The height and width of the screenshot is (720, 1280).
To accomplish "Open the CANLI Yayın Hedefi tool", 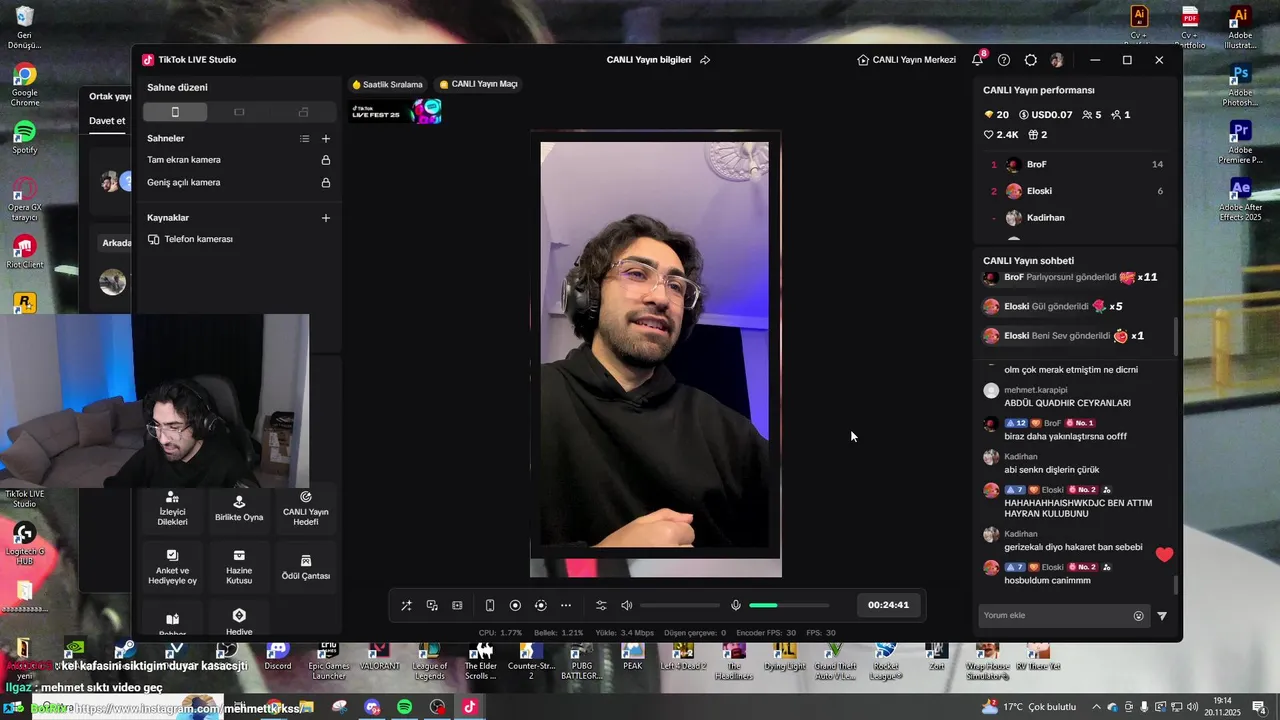I will (x=306, y=509).
